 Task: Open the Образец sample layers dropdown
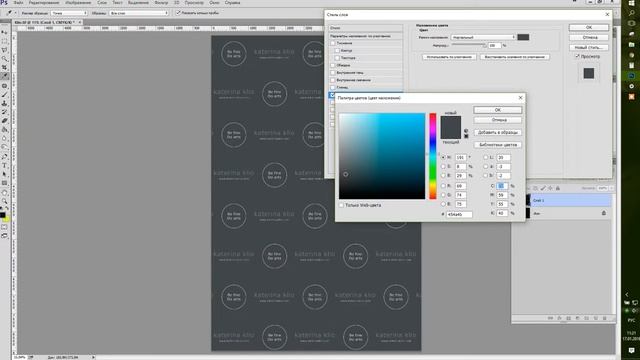[x=138, y=13]
